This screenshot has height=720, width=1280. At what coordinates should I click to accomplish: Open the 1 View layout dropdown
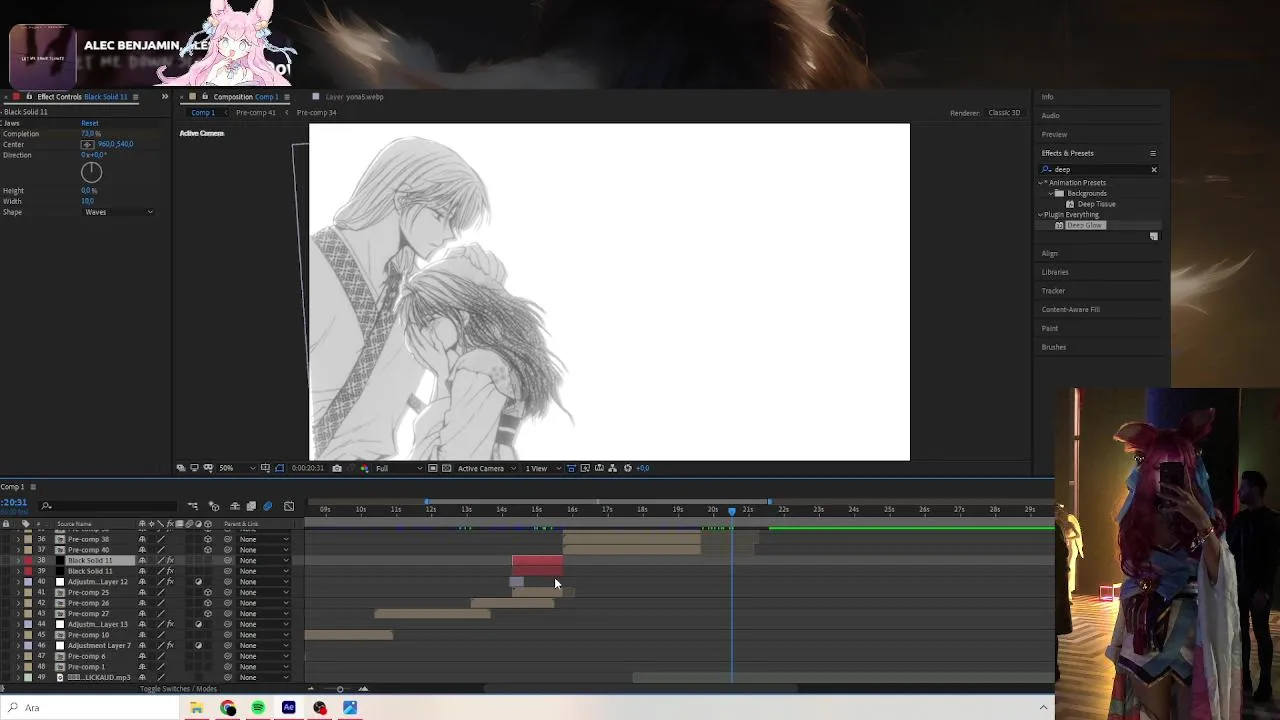tap(541, 468)
